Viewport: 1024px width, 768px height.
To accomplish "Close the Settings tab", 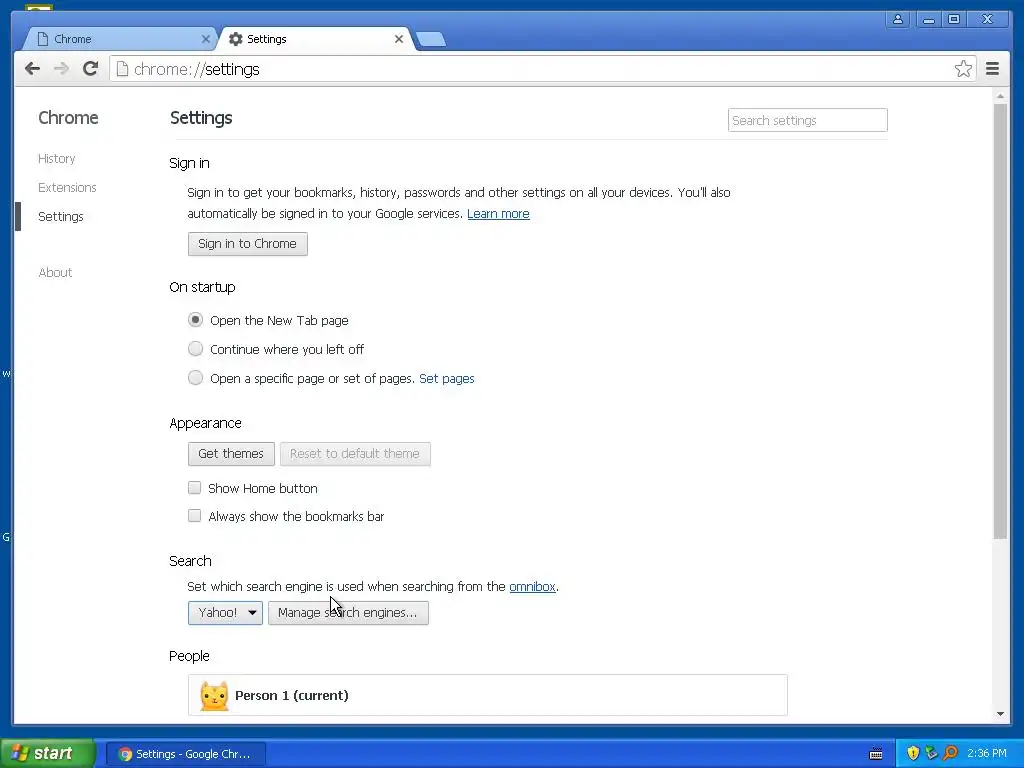I will (399, 39).
